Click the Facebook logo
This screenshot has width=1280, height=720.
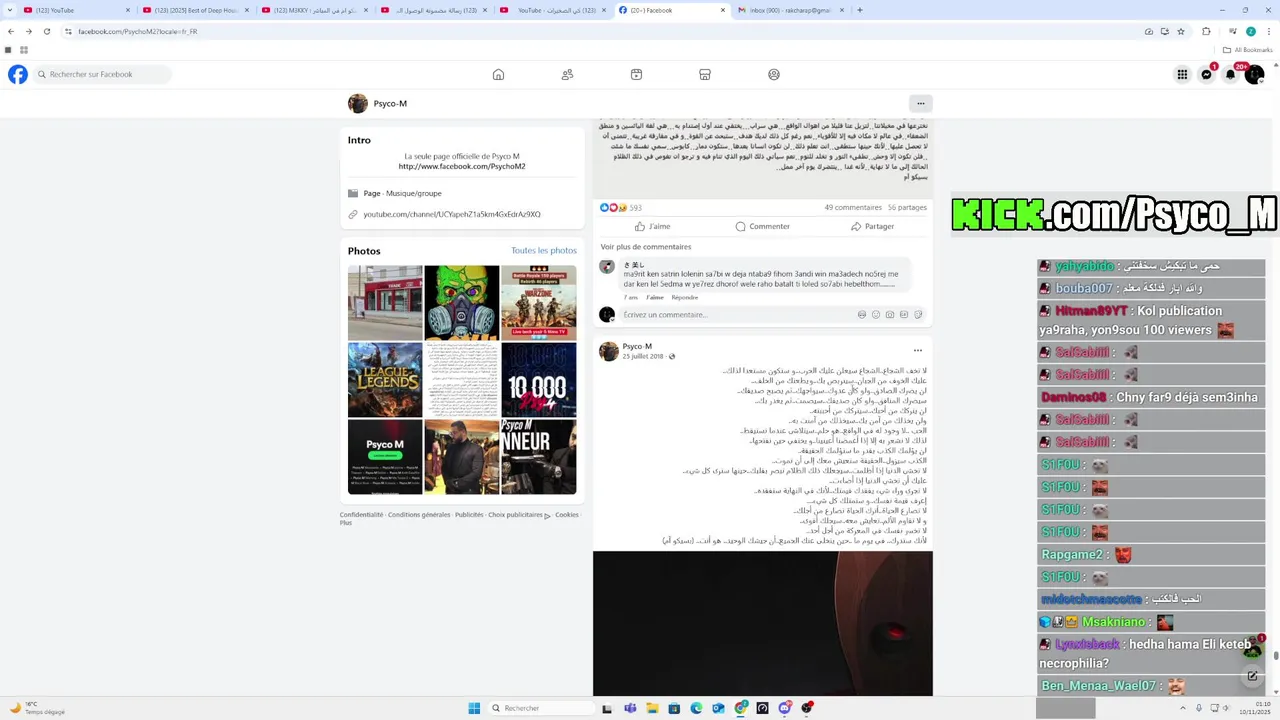coord(18,74)
